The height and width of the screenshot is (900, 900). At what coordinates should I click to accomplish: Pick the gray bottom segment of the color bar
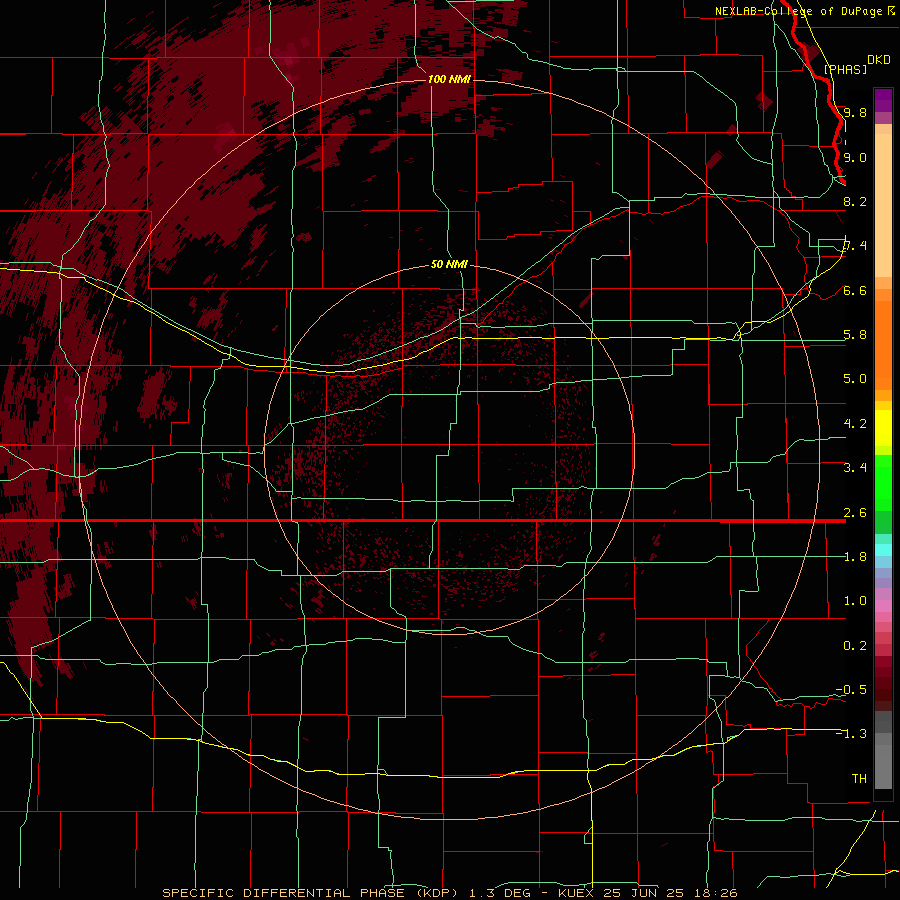(883, 763)
